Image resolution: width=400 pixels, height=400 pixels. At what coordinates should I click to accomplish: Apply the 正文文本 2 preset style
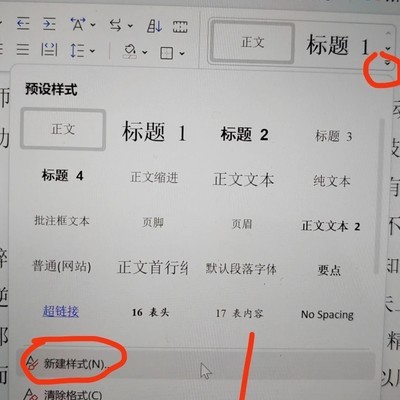pyautogui.click(x=331, y=226)
